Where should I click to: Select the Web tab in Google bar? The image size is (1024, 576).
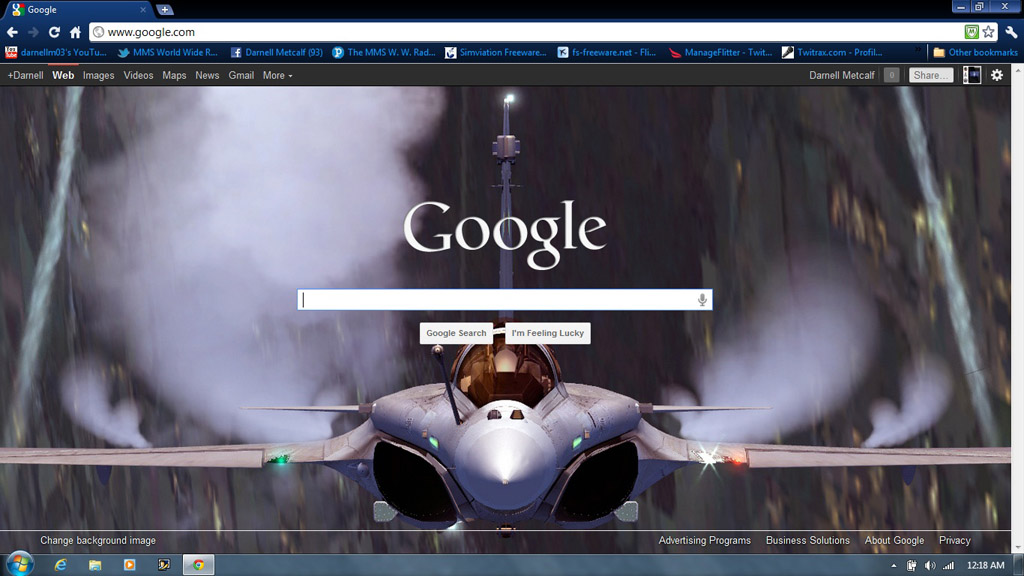pos(63,75)
